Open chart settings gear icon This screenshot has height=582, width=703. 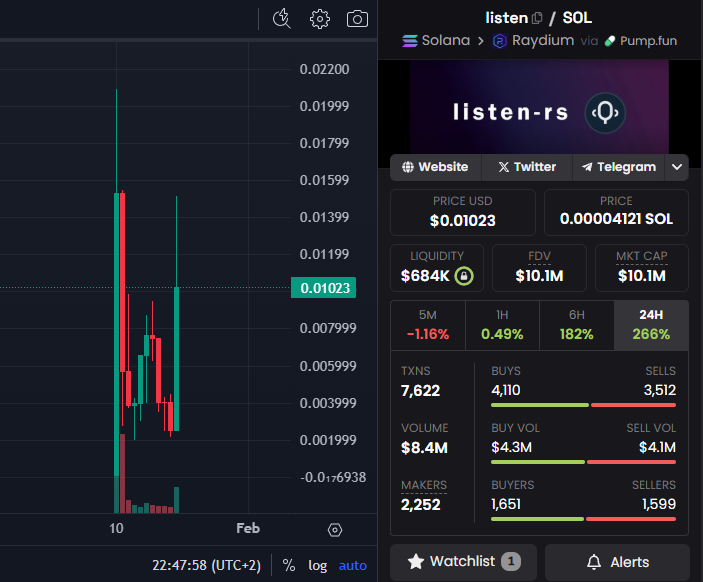coord(320,19)
